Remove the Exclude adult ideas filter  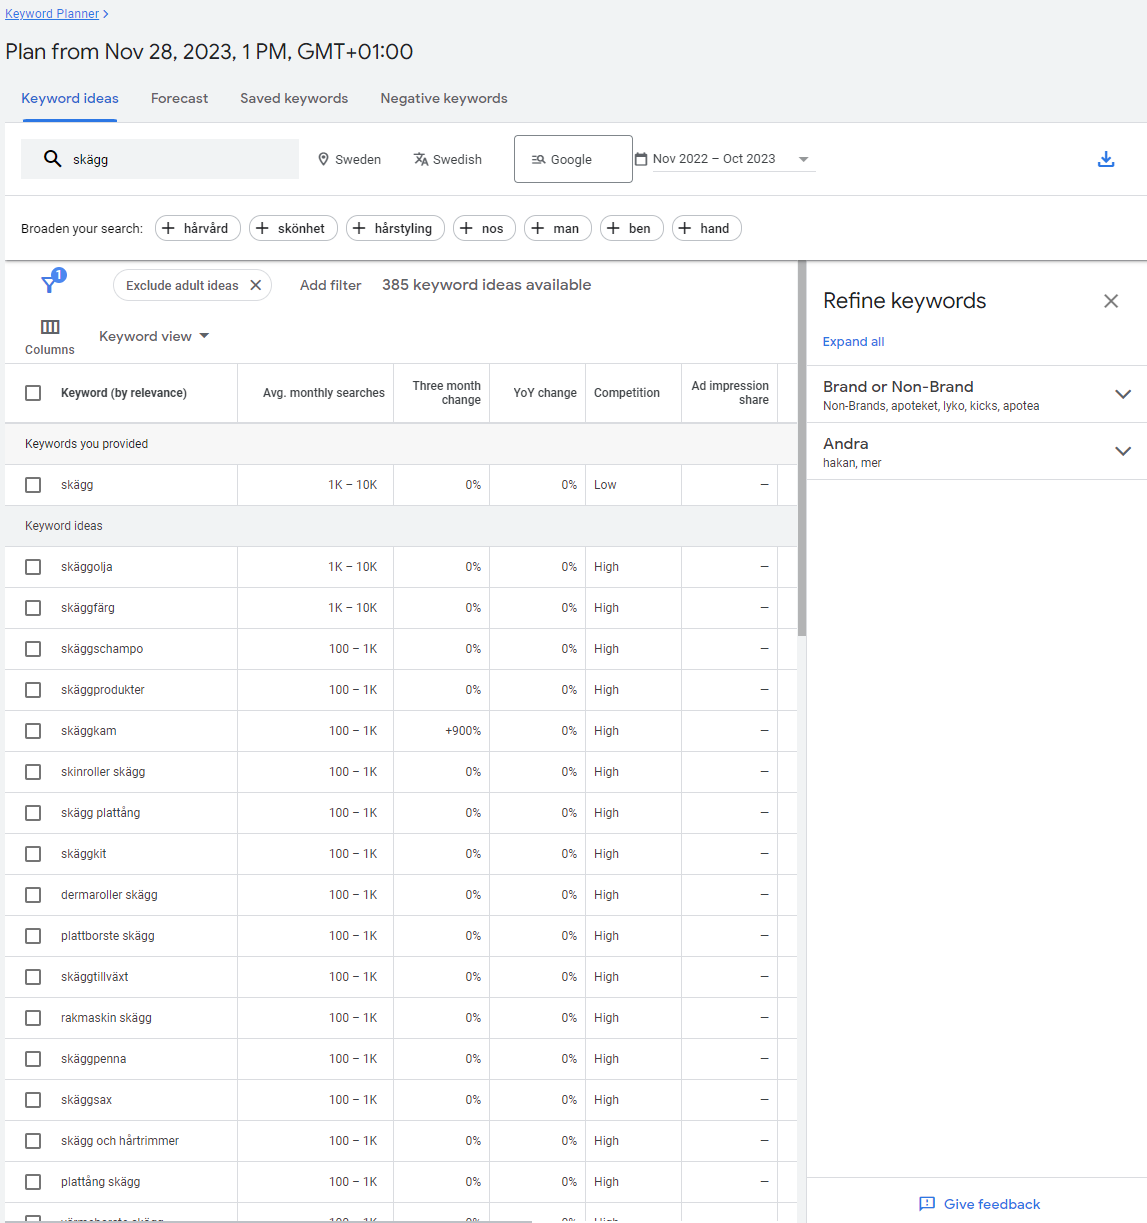(x=255, y=285)
